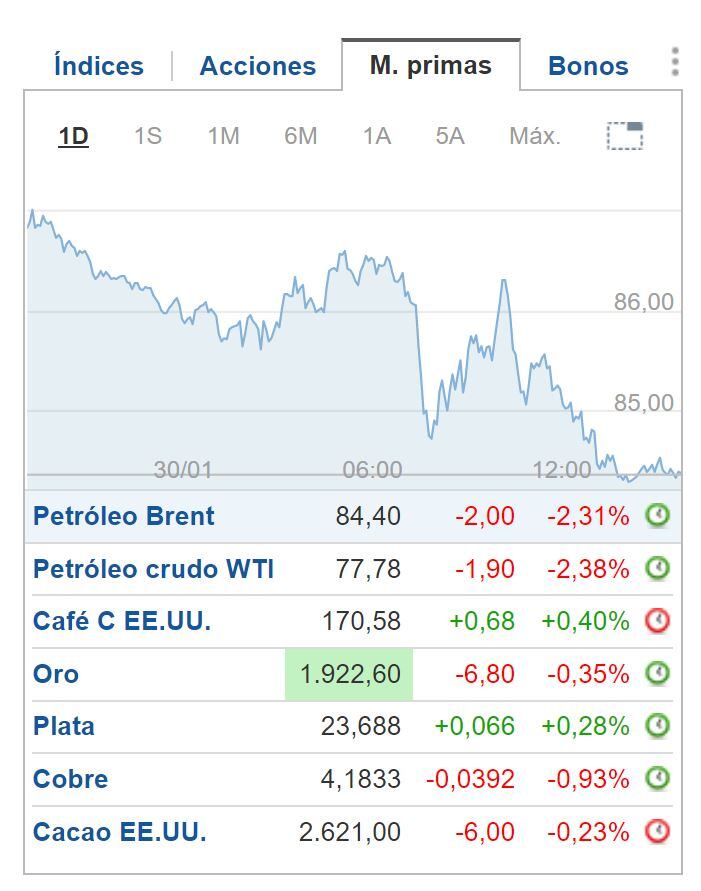This screenshot has height=891, width=701.
Task: Click the clock icon beside Petróleo crudo WTI
Action: pos(660,569)
